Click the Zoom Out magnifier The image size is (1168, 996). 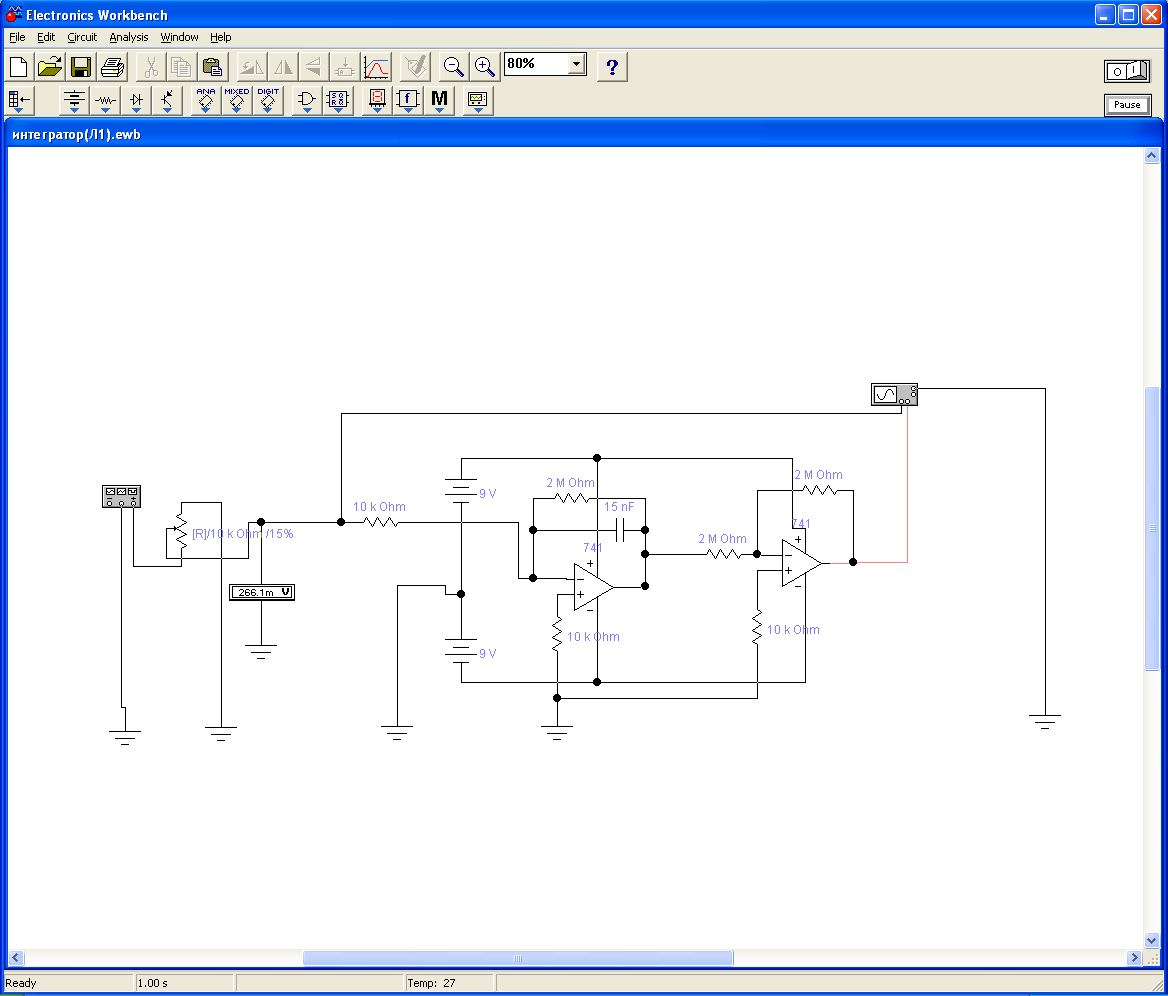pos(454,67)
